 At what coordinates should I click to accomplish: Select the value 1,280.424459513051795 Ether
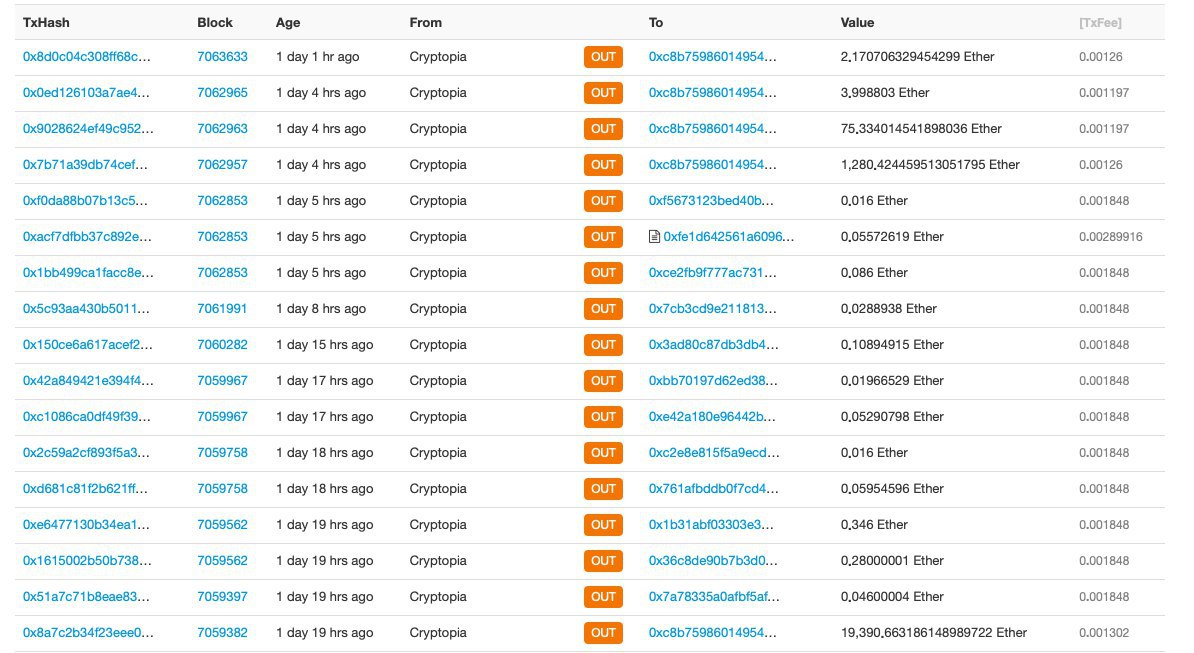pos(930,164)
